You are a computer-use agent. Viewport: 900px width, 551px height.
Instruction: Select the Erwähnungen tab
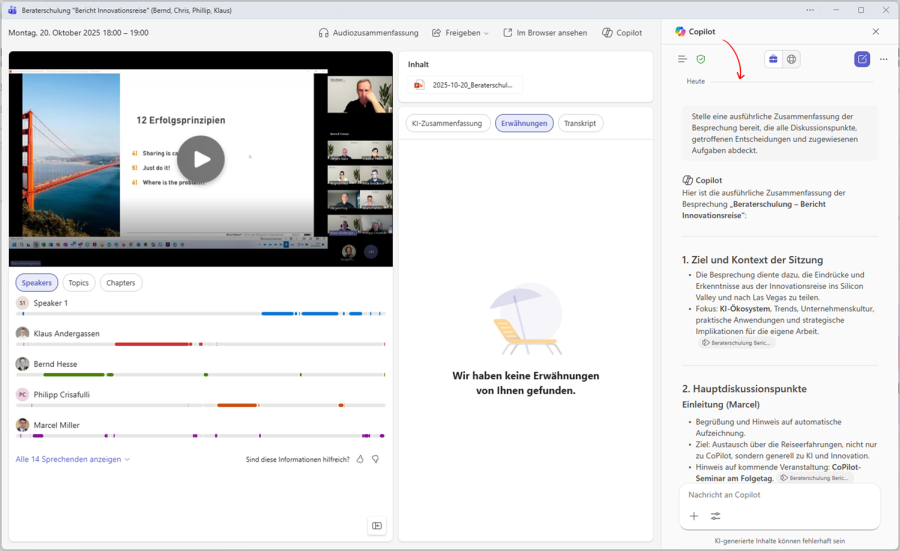pos(524,123)
